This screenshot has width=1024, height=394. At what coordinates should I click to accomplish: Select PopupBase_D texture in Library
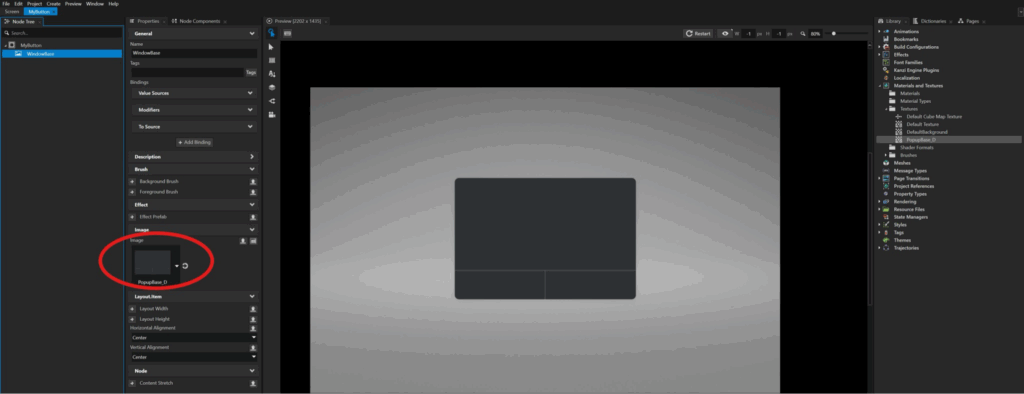pyautogui.click(x=921, y=140)
